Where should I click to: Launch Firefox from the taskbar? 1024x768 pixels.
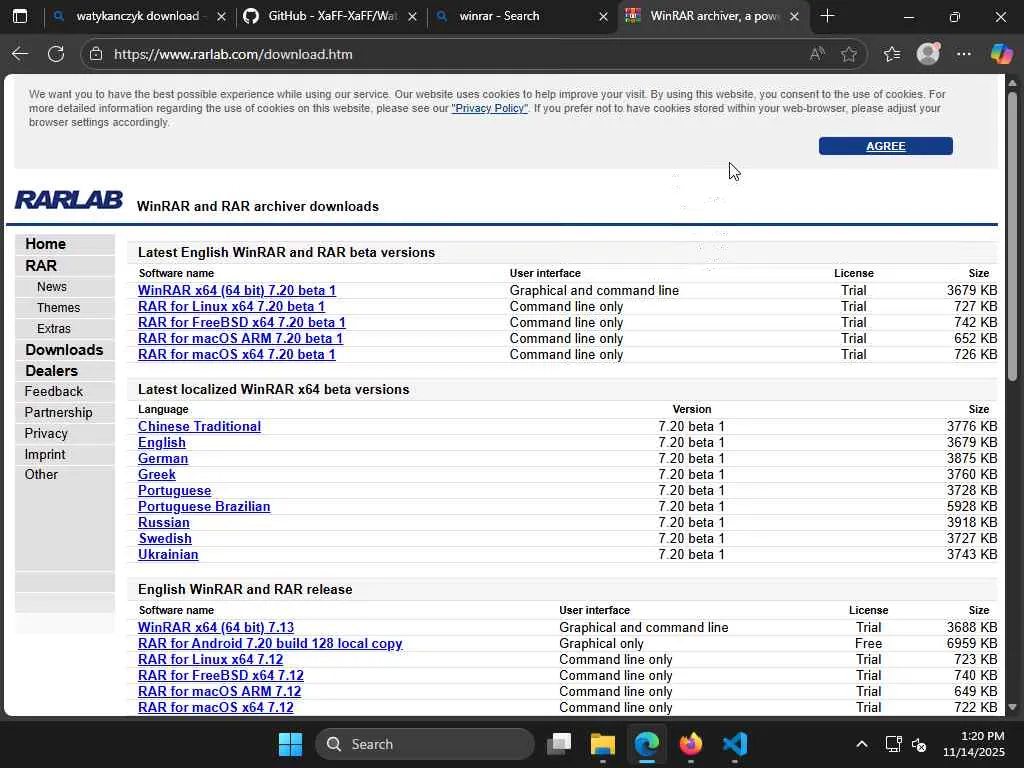pos(690,744)
